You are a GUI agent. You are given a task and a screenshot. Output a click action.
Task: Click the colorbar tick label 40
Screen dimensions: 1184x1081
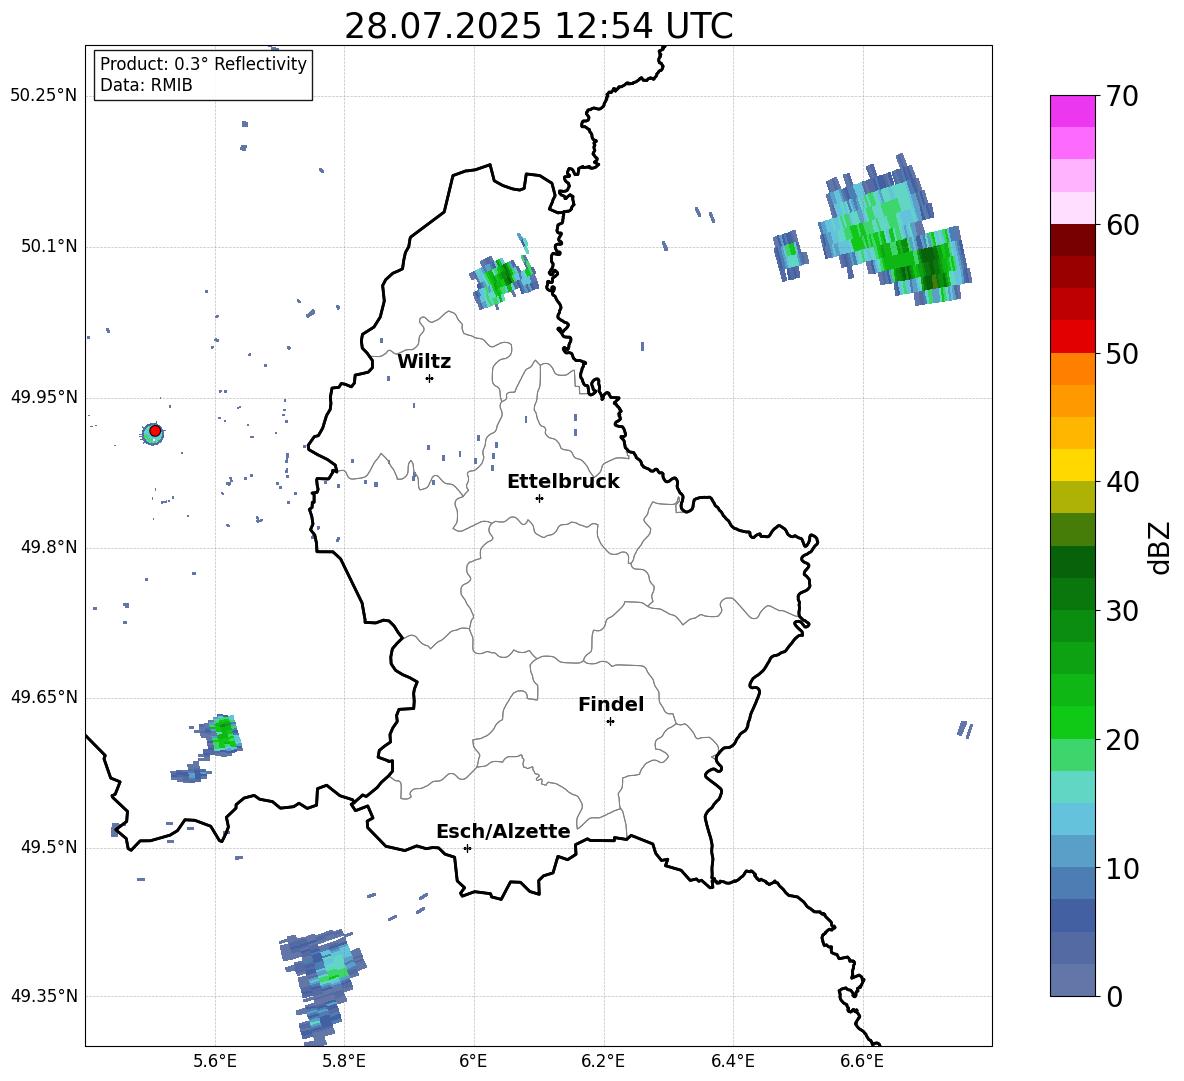[1122, 482]
